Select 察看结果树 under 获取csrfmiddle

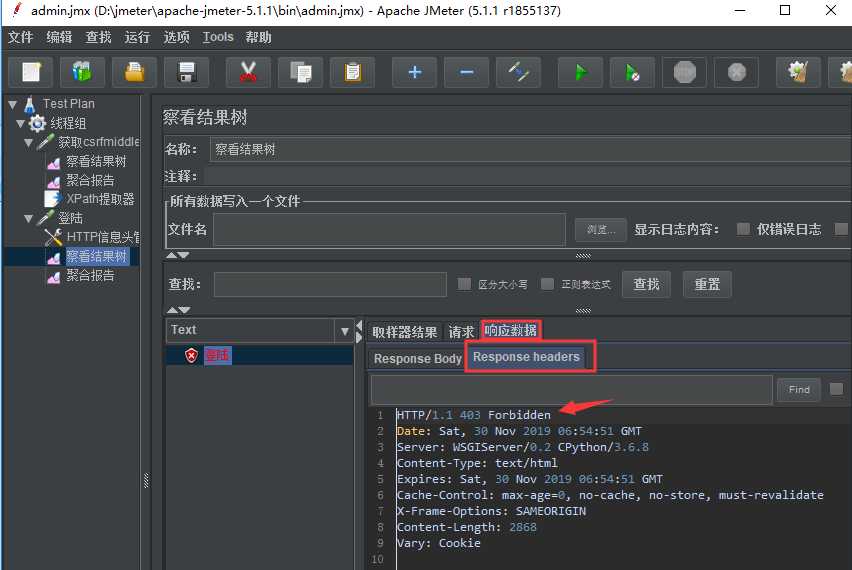pyautogui.click(x=96, y=161)
